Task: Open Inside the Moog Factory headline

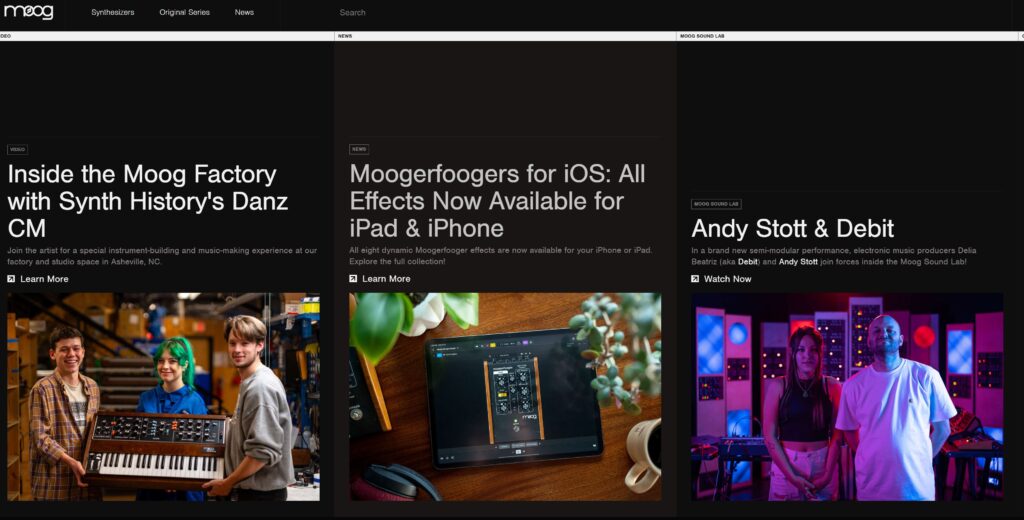Action: (148, 201)
